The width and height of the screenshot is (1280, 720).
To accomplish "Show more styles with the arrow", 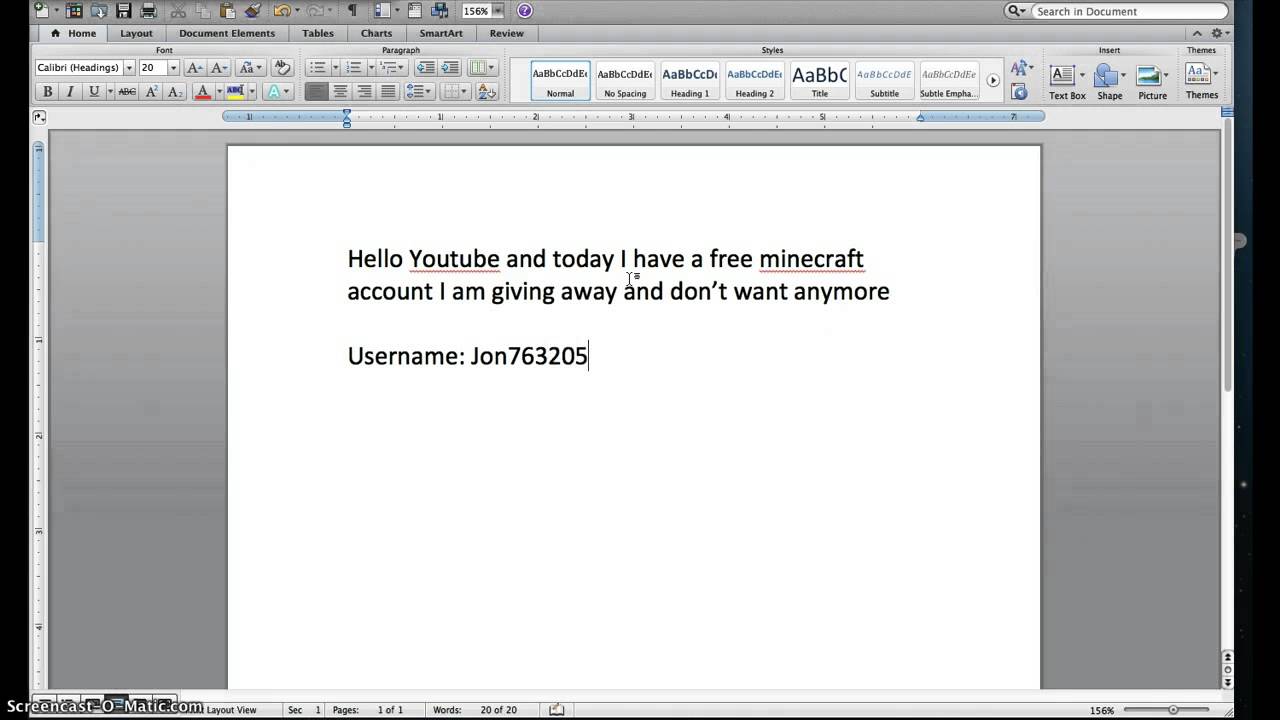I will coord(993,80).
